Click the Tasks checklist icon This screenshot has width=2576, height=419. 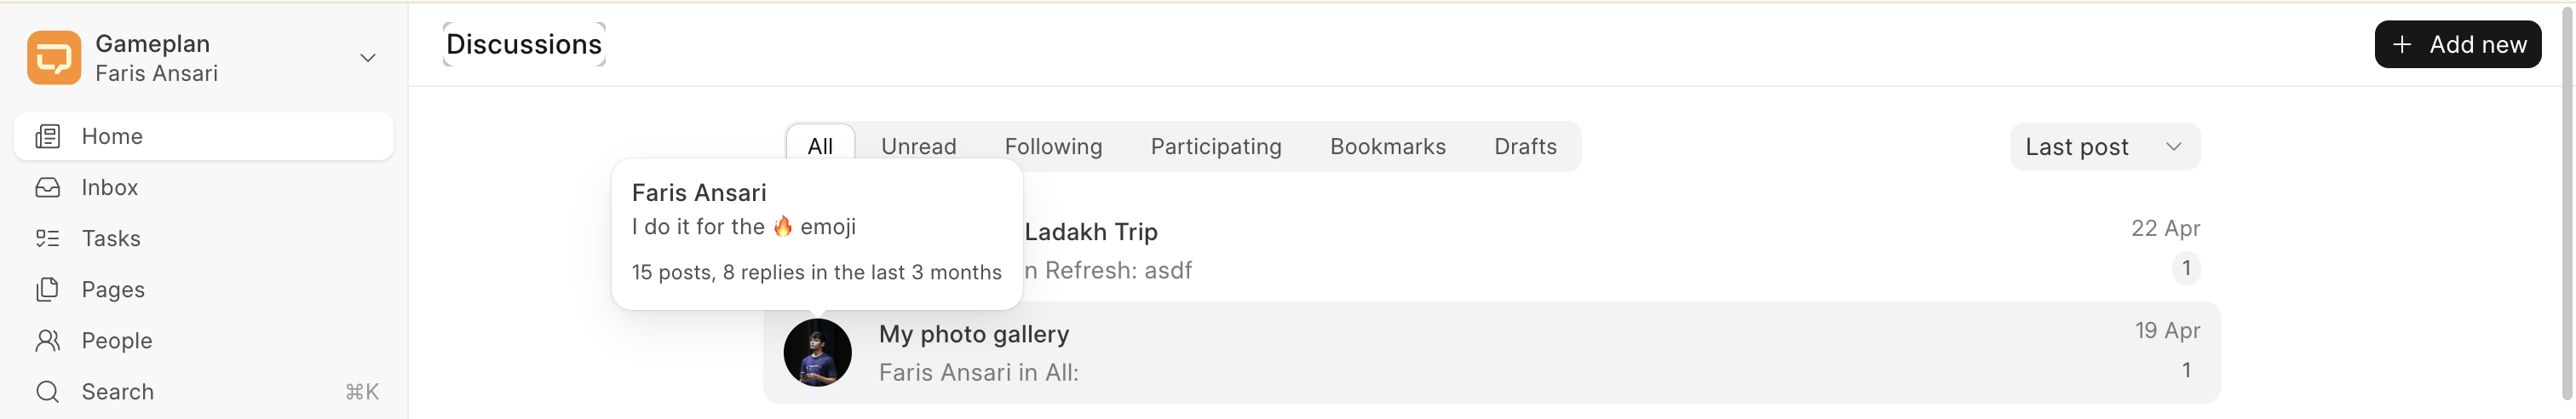point(48,238)
